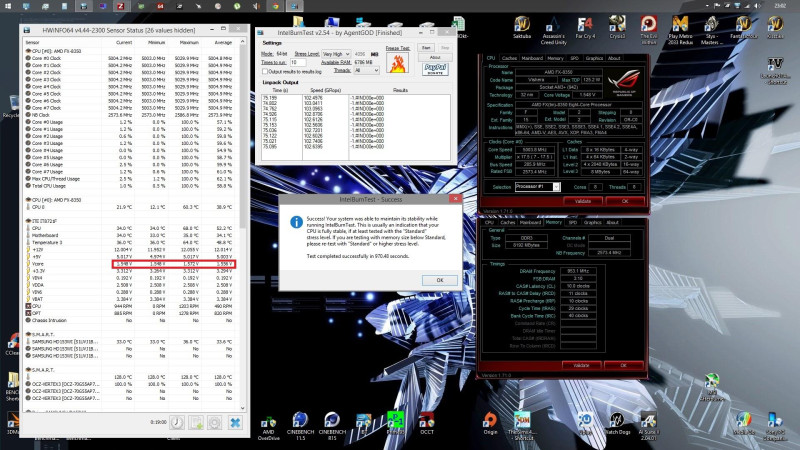Viewport: 800px width, 450px height.
Task: Open the AMD OverDrive desktop icon
Action: (x=268, y=428)
